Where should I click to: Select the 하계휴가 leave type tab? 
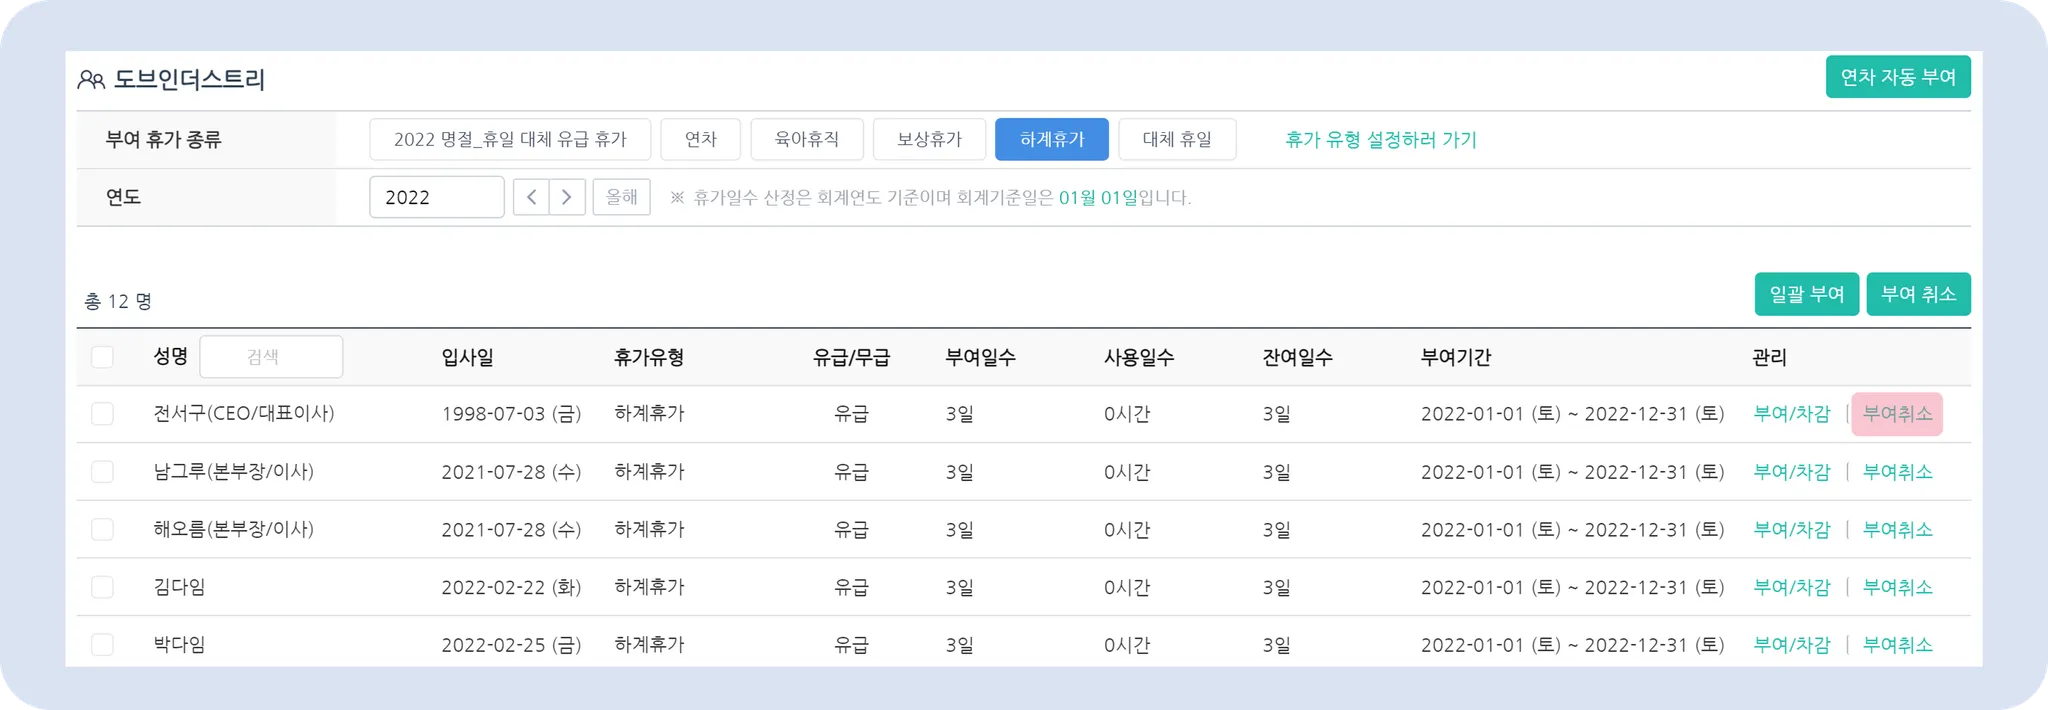pyautogui.click(x=1052, y=139)
